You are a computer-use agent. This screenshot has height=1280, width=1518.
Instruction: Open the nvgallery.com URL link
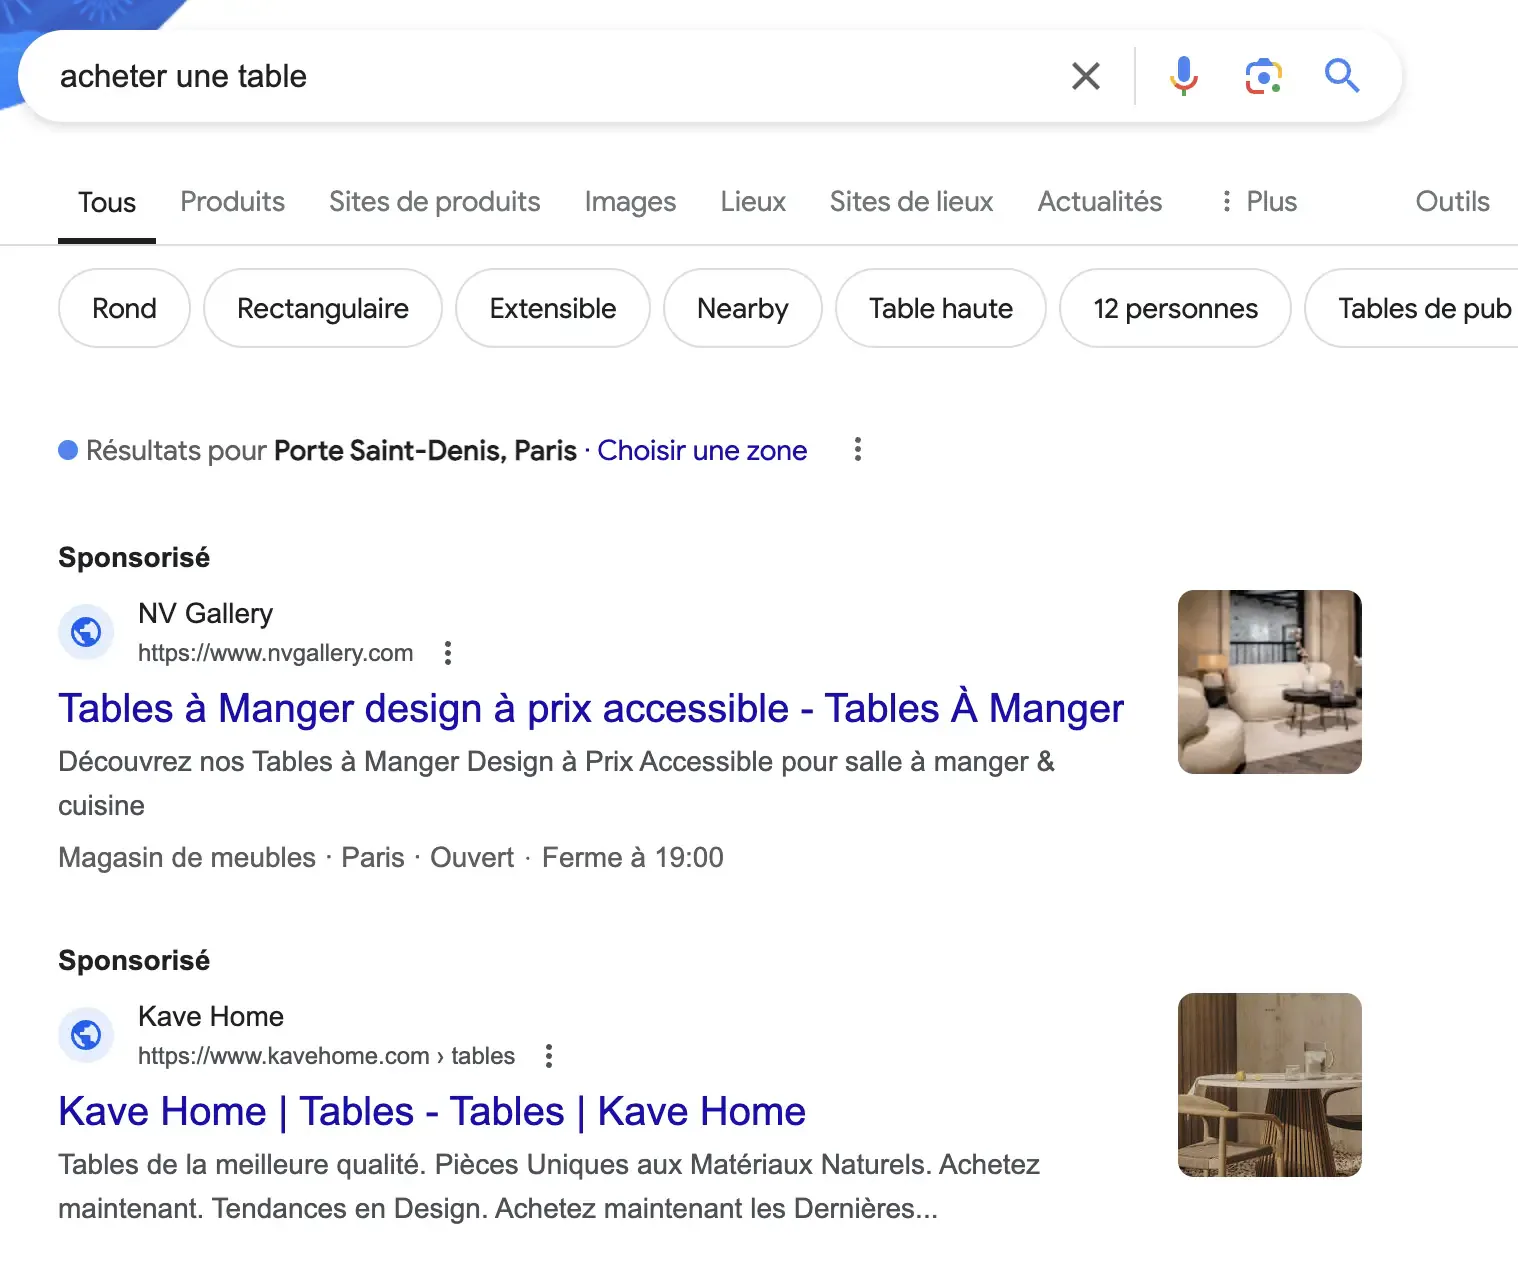pyautogui.click(x=275, y=653)
